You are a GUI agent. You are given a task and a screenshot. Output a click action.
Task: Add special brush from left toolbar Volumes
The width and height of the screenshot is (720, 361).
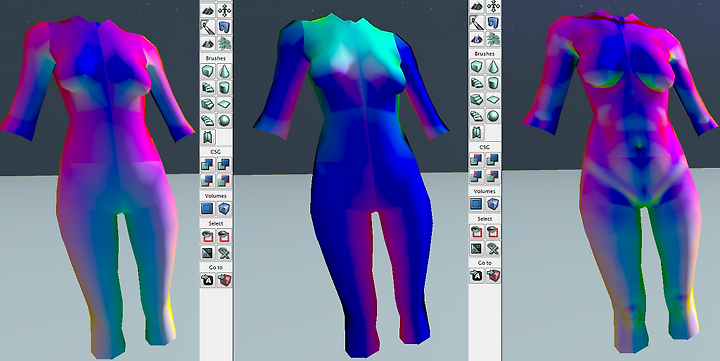(208, 209)
